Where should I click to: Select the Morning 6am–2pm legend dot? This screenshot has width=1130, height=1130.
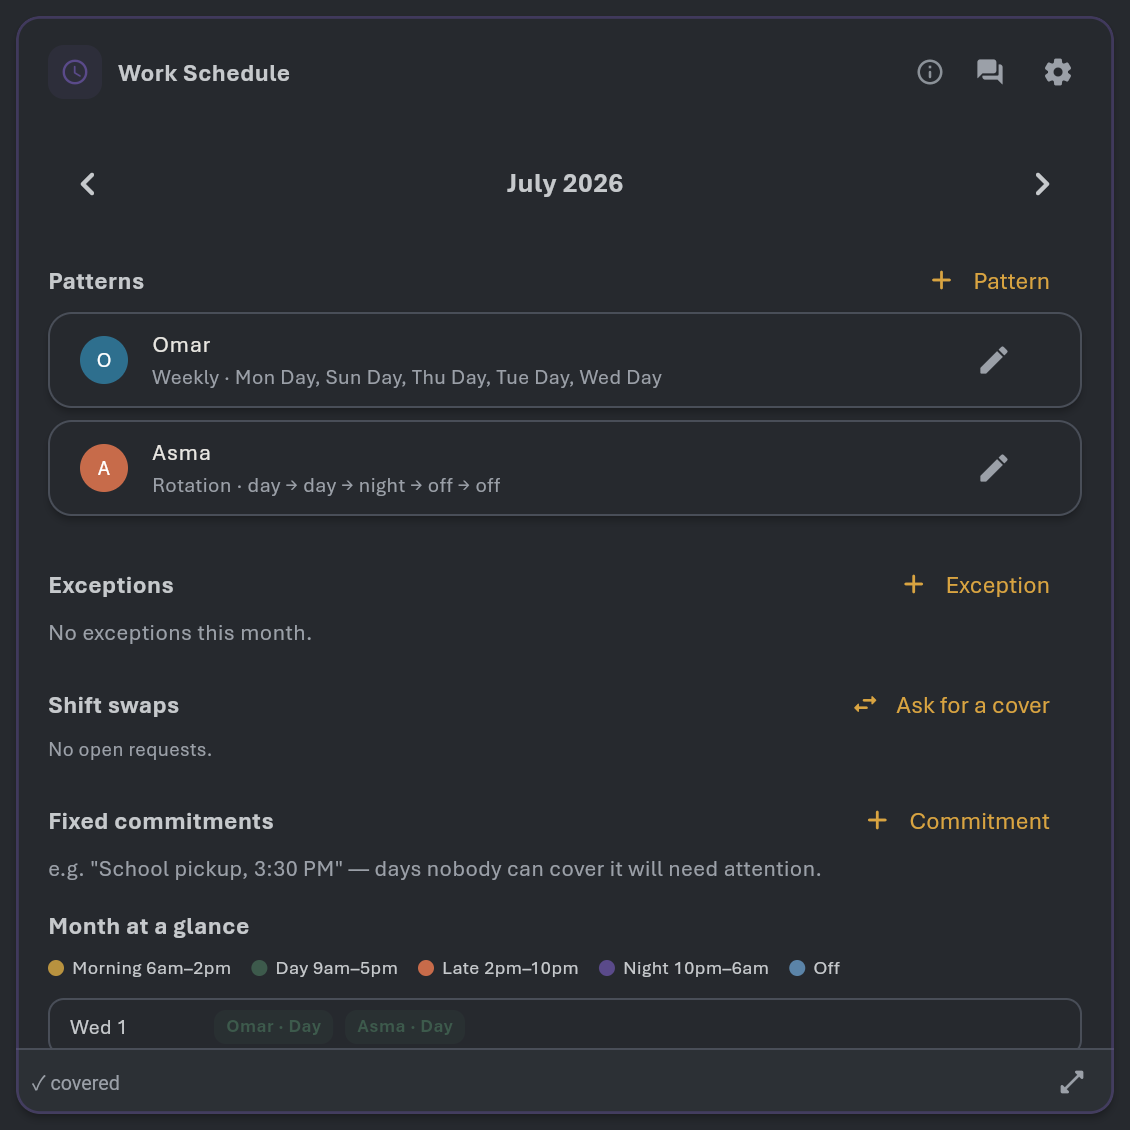click(x=56, y=968)
